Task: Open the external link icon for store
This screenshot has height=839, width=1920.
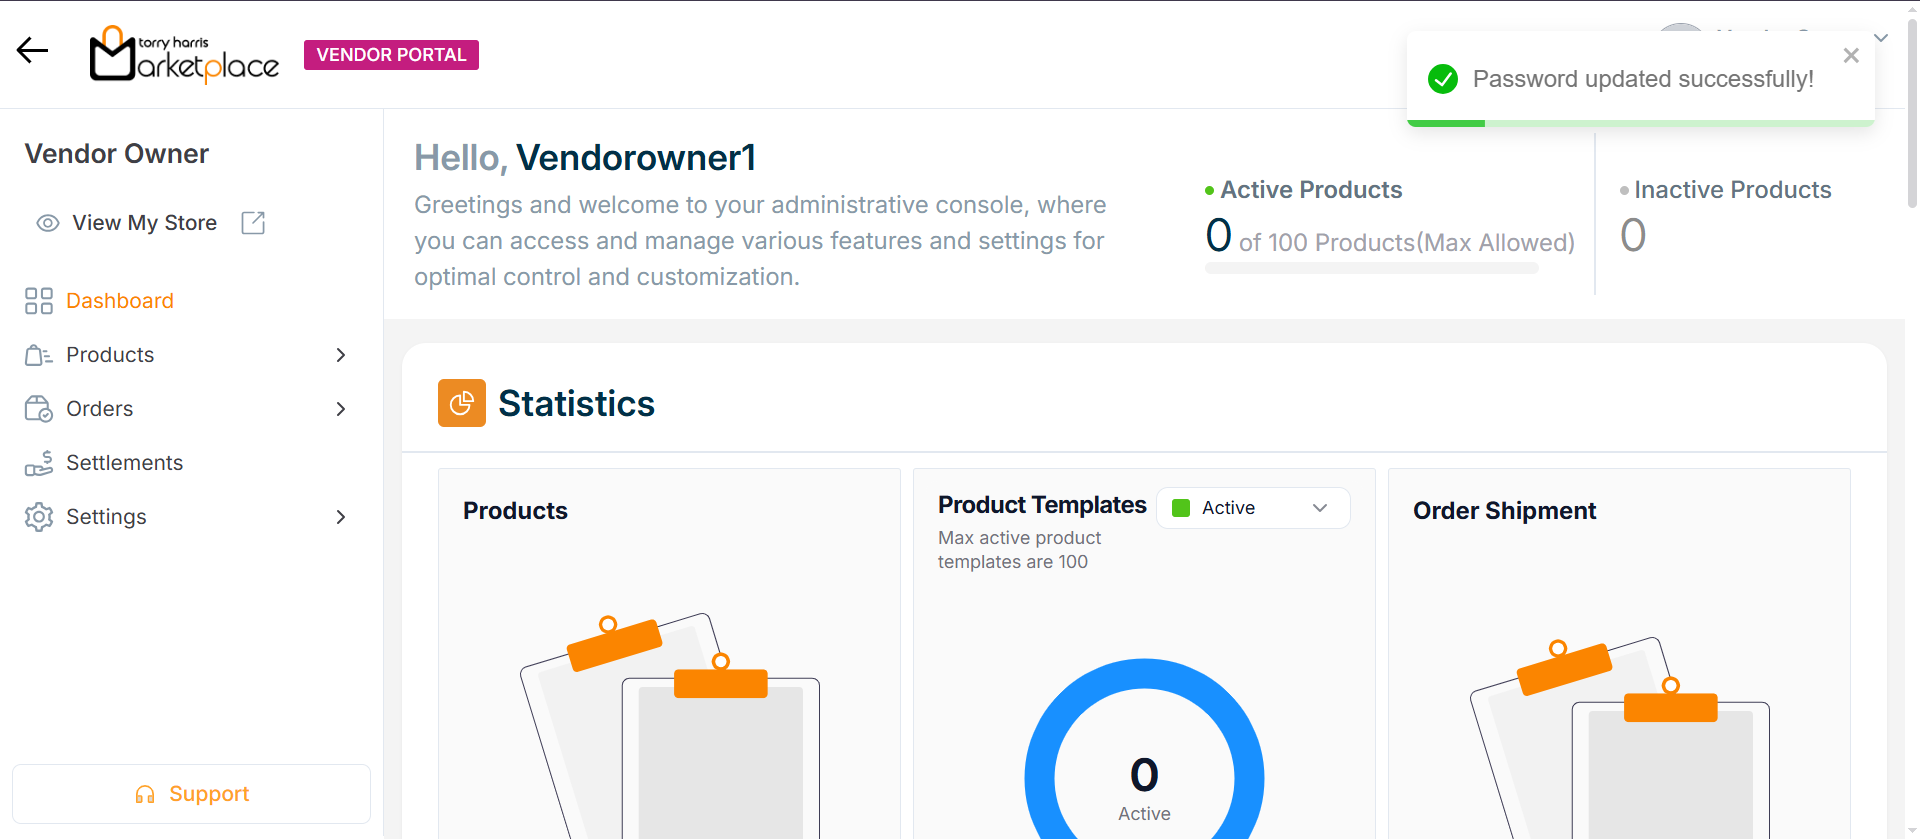Action: (253, 223)
